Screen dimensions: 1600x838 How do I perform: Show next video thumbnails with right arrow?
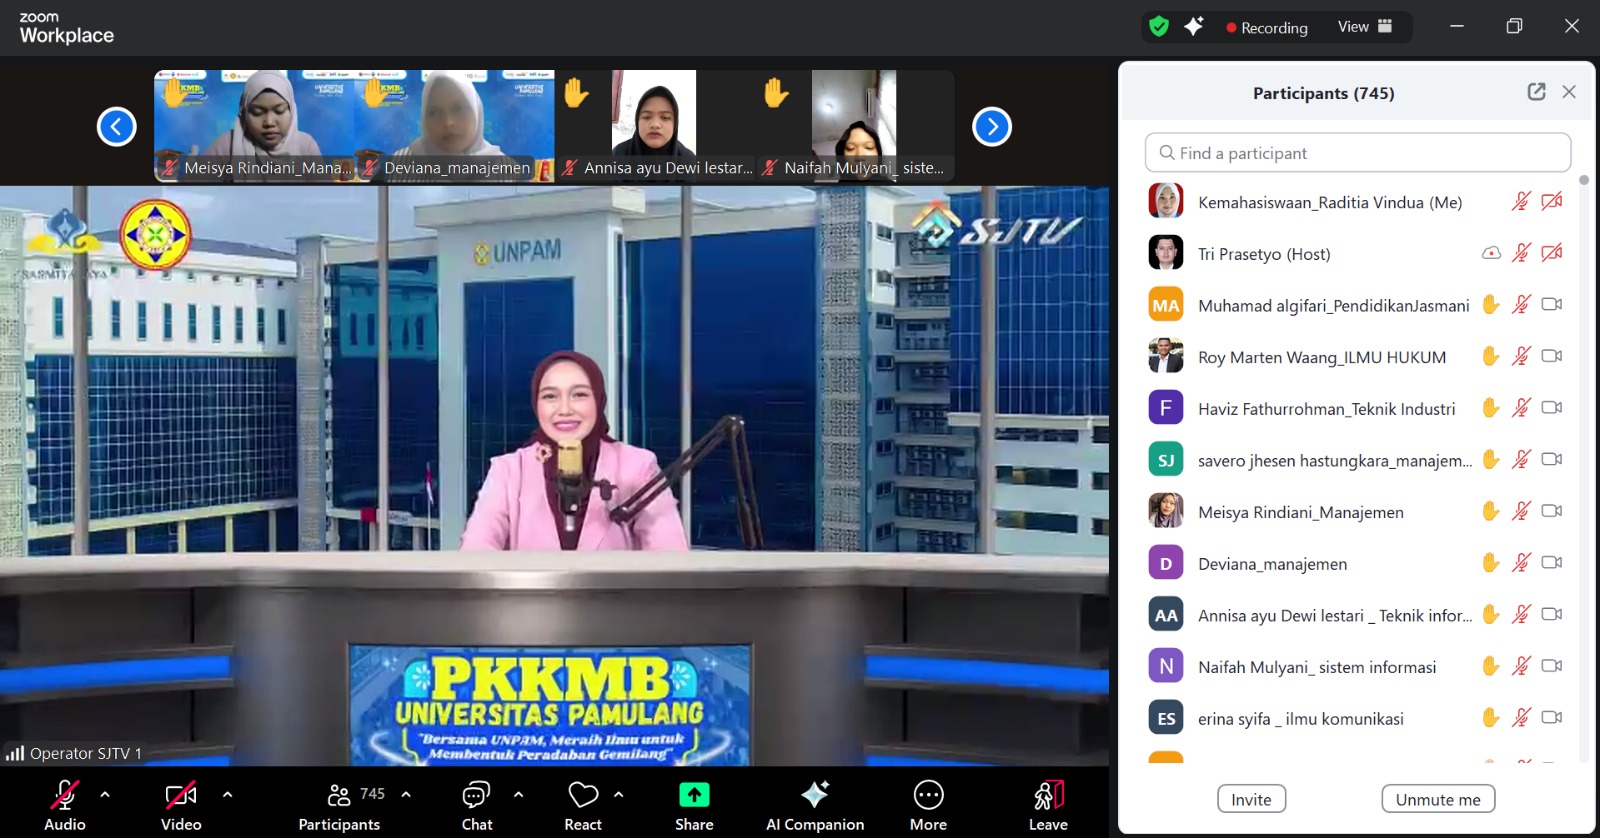pos(992,127)
